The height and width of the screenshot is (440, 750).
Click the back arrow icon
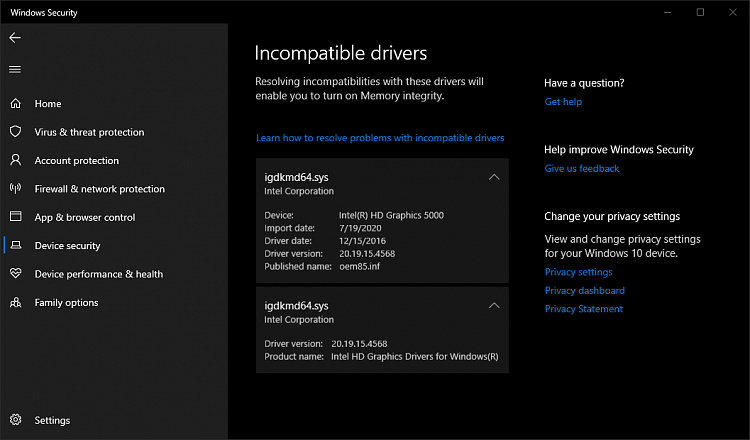pyautogui.click(x=15, y=38)
